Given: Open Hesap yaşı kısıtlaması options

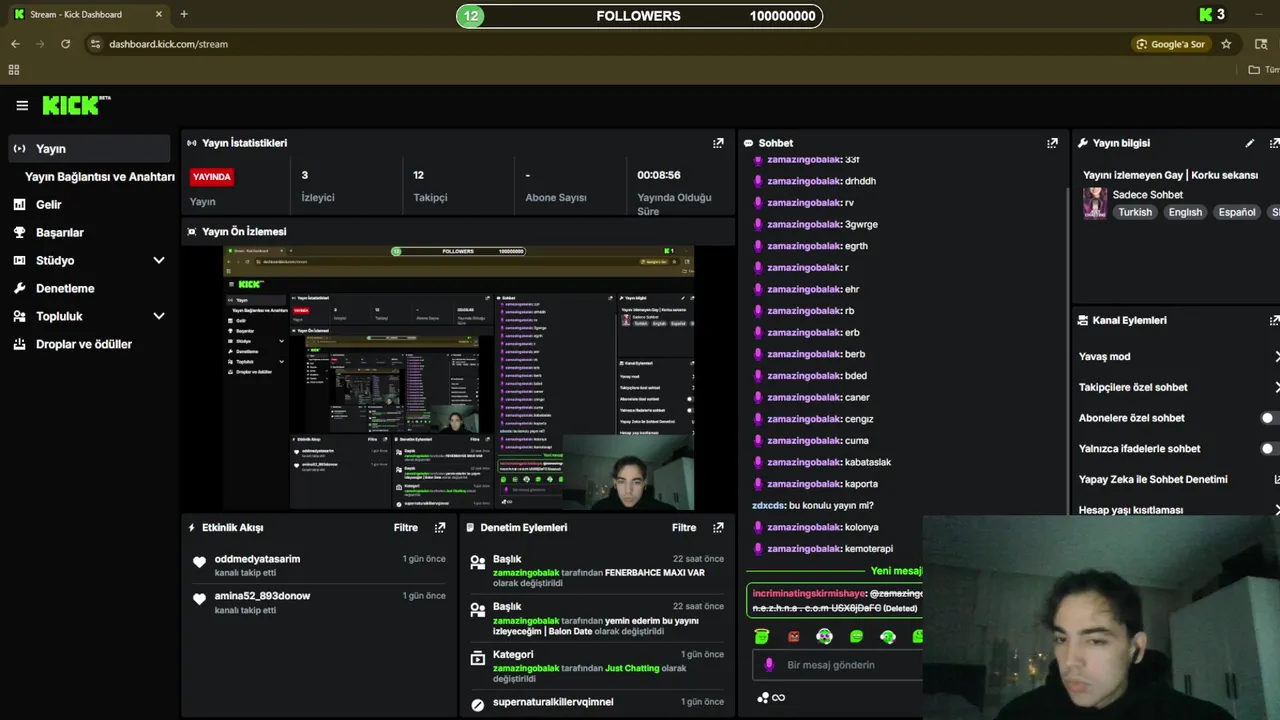Looking at the screenshot, I should 1276,510.
